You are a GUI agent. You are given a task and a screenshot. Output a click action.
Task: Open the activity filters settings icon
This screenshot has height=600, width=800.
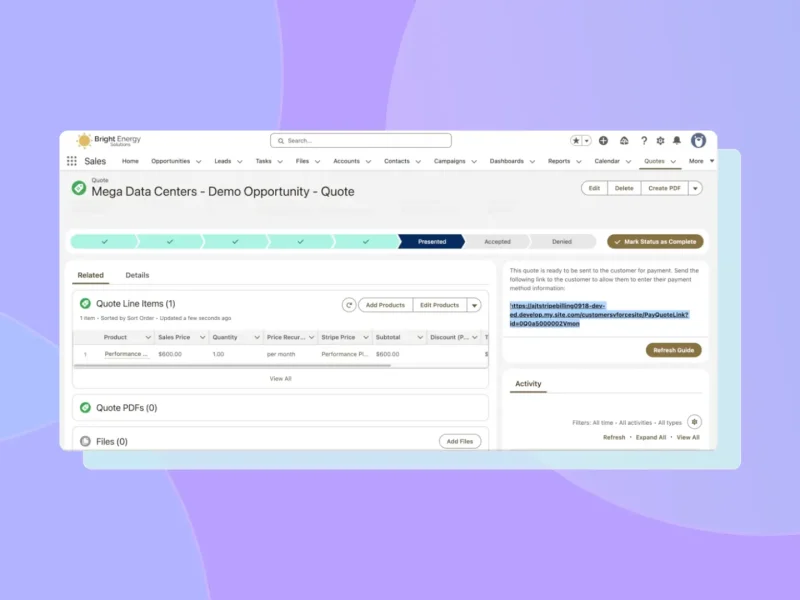pos(694,422)
